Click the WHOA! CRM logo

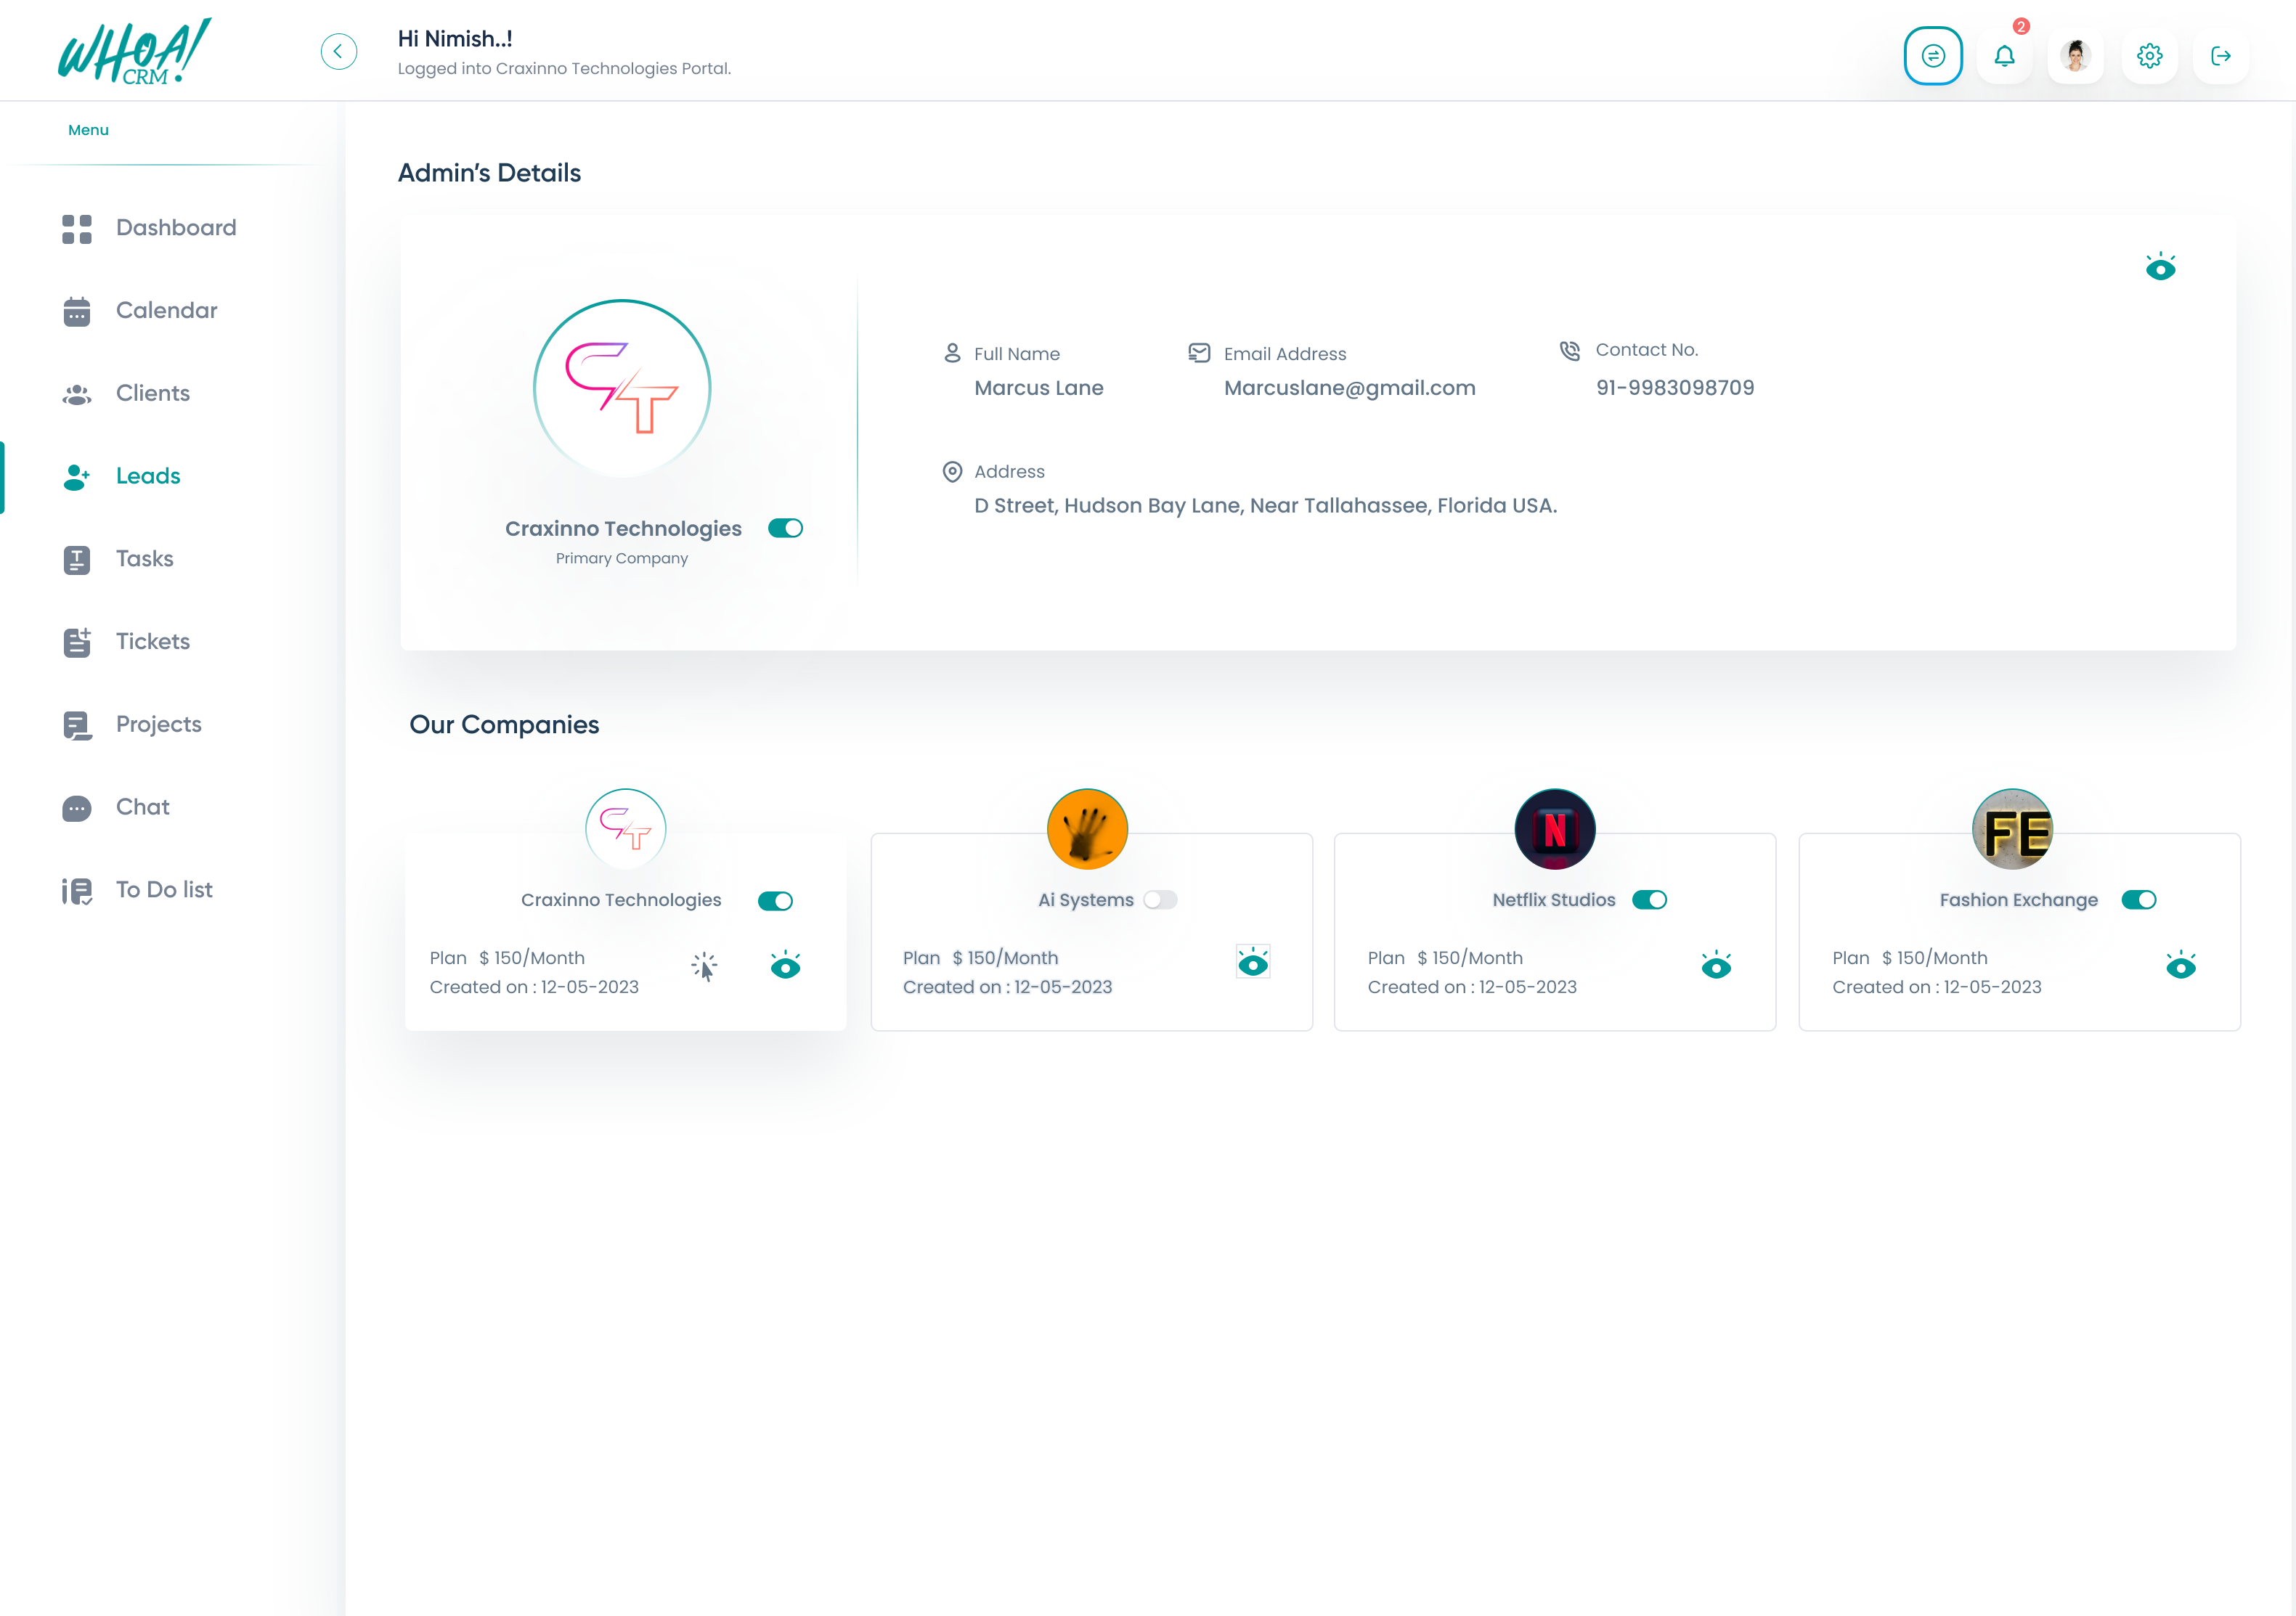coord(134,52)
